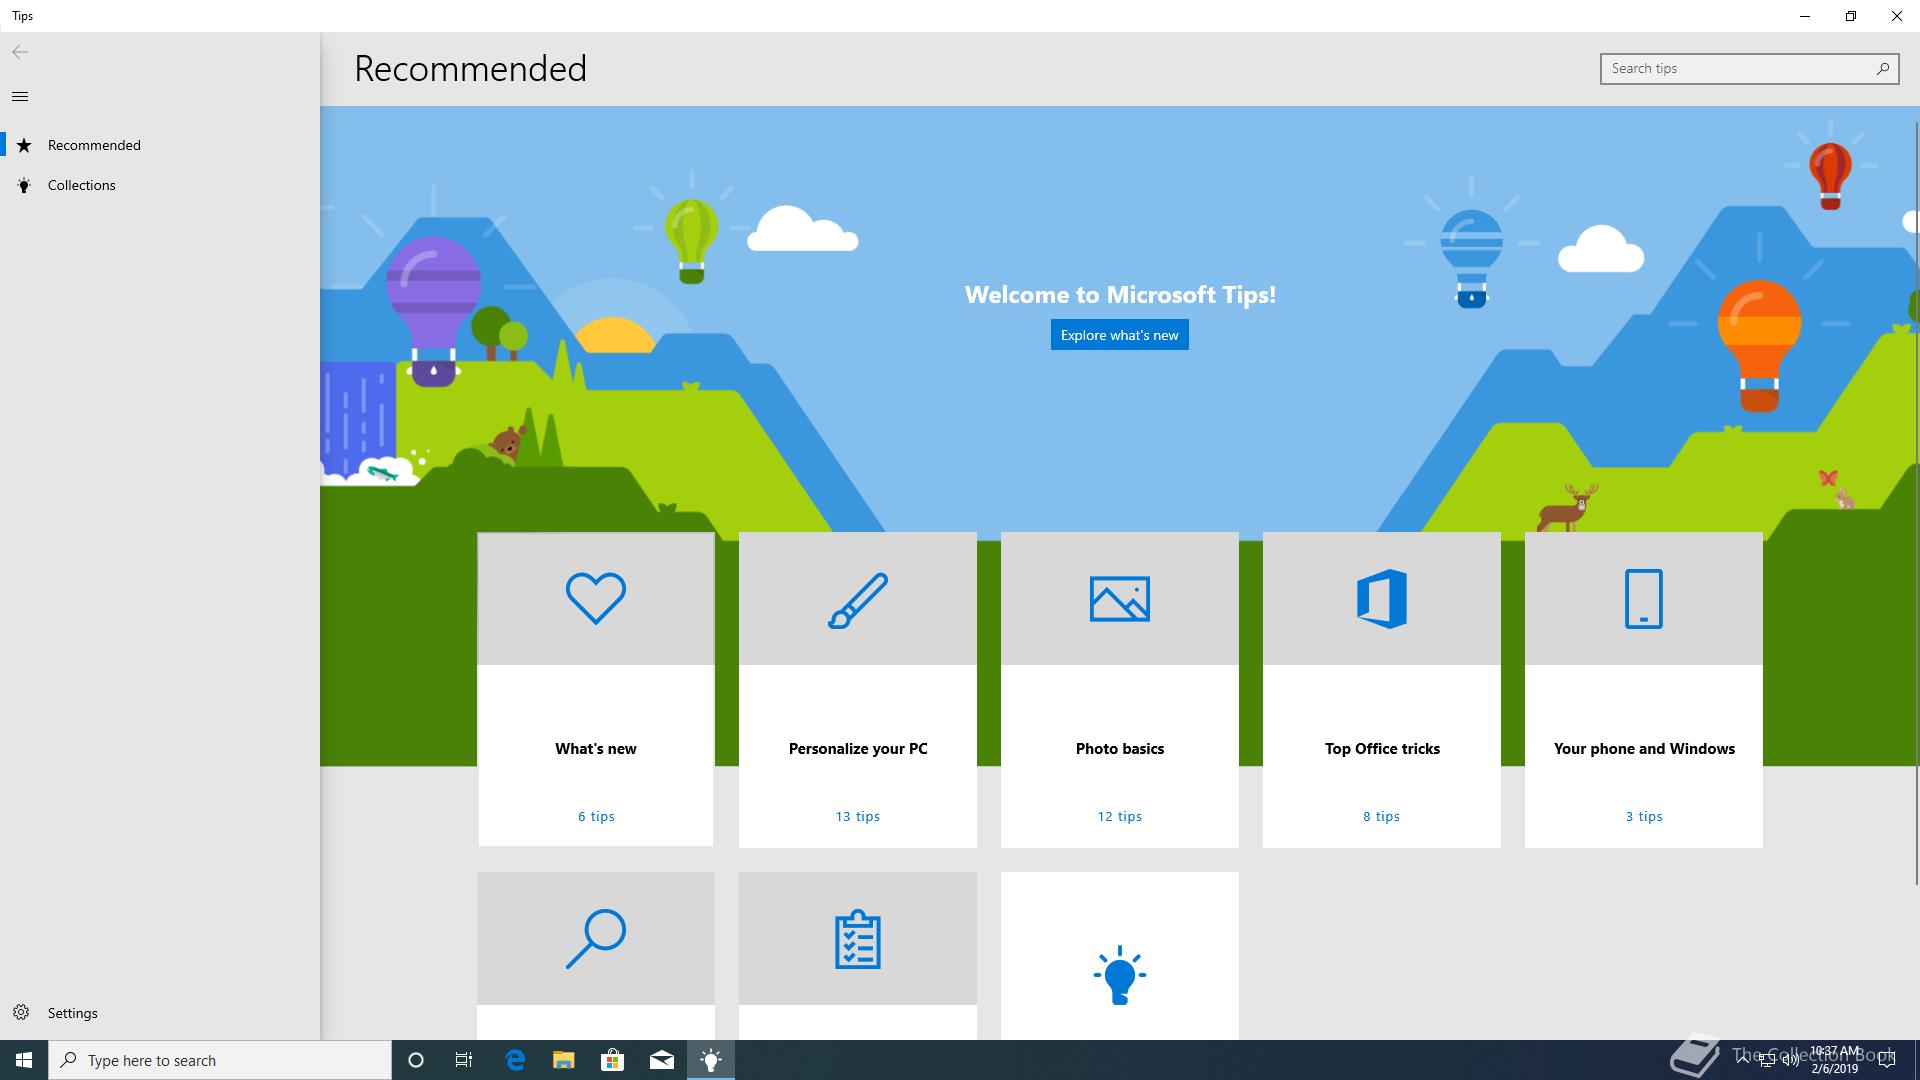The width and height of the screenshot is (1920, 1080).
Task: Click the paintbrush icon on Personalize card
Action: (x=858, y=600)
